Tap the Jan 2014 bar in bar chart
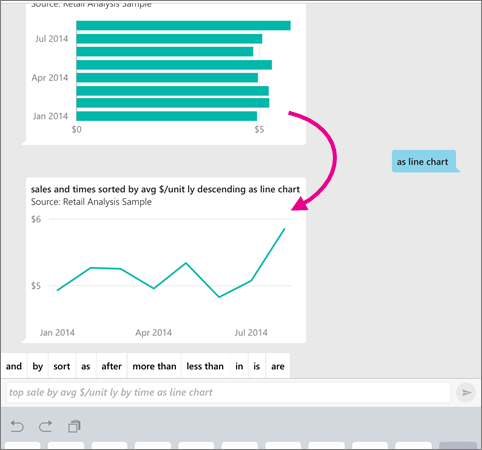482x450 pixels. point(167,116)
